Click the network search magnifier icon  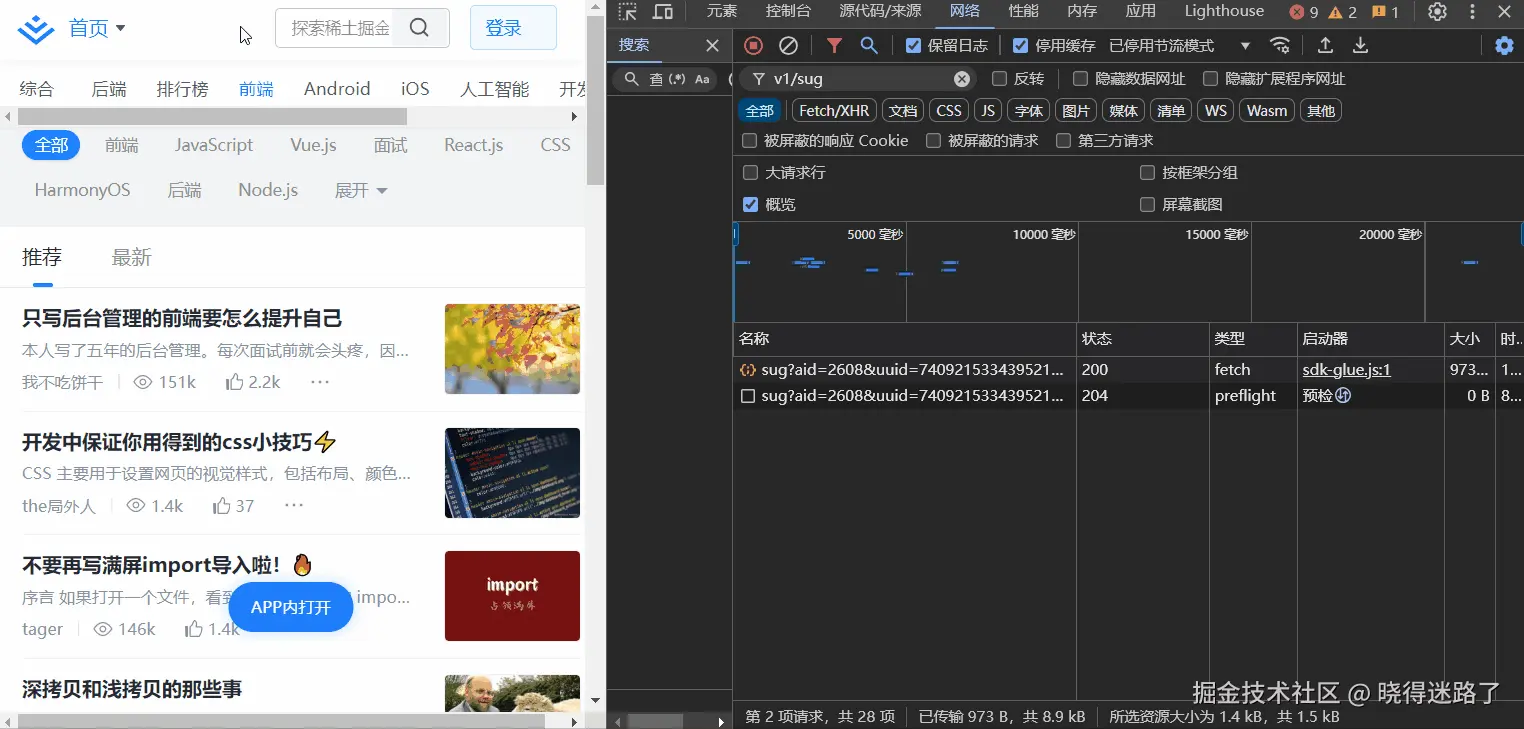[869, 45]
